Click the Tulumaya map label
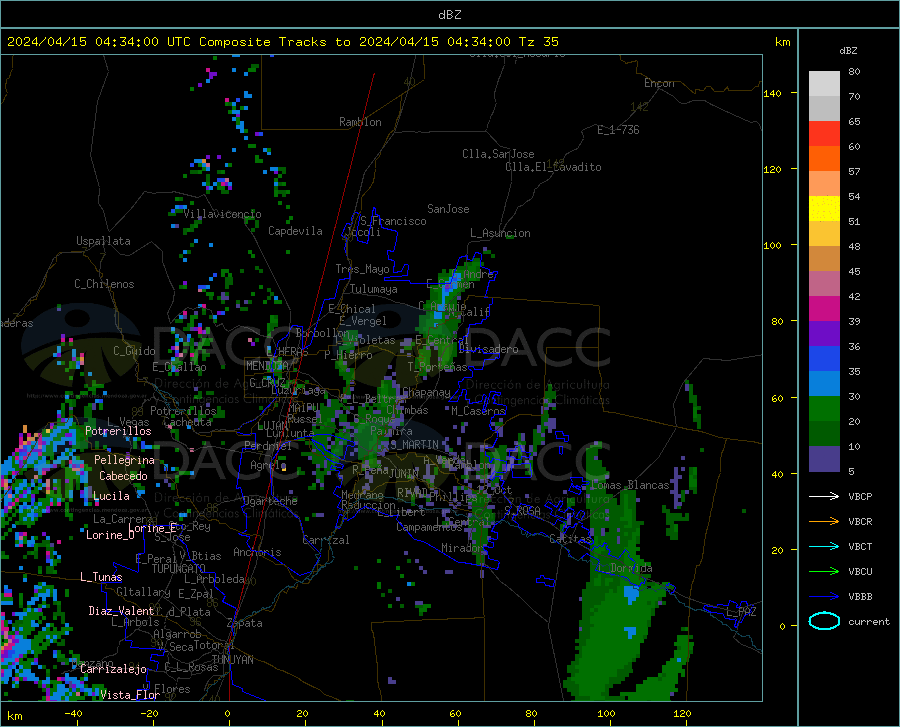 point(373,289)
